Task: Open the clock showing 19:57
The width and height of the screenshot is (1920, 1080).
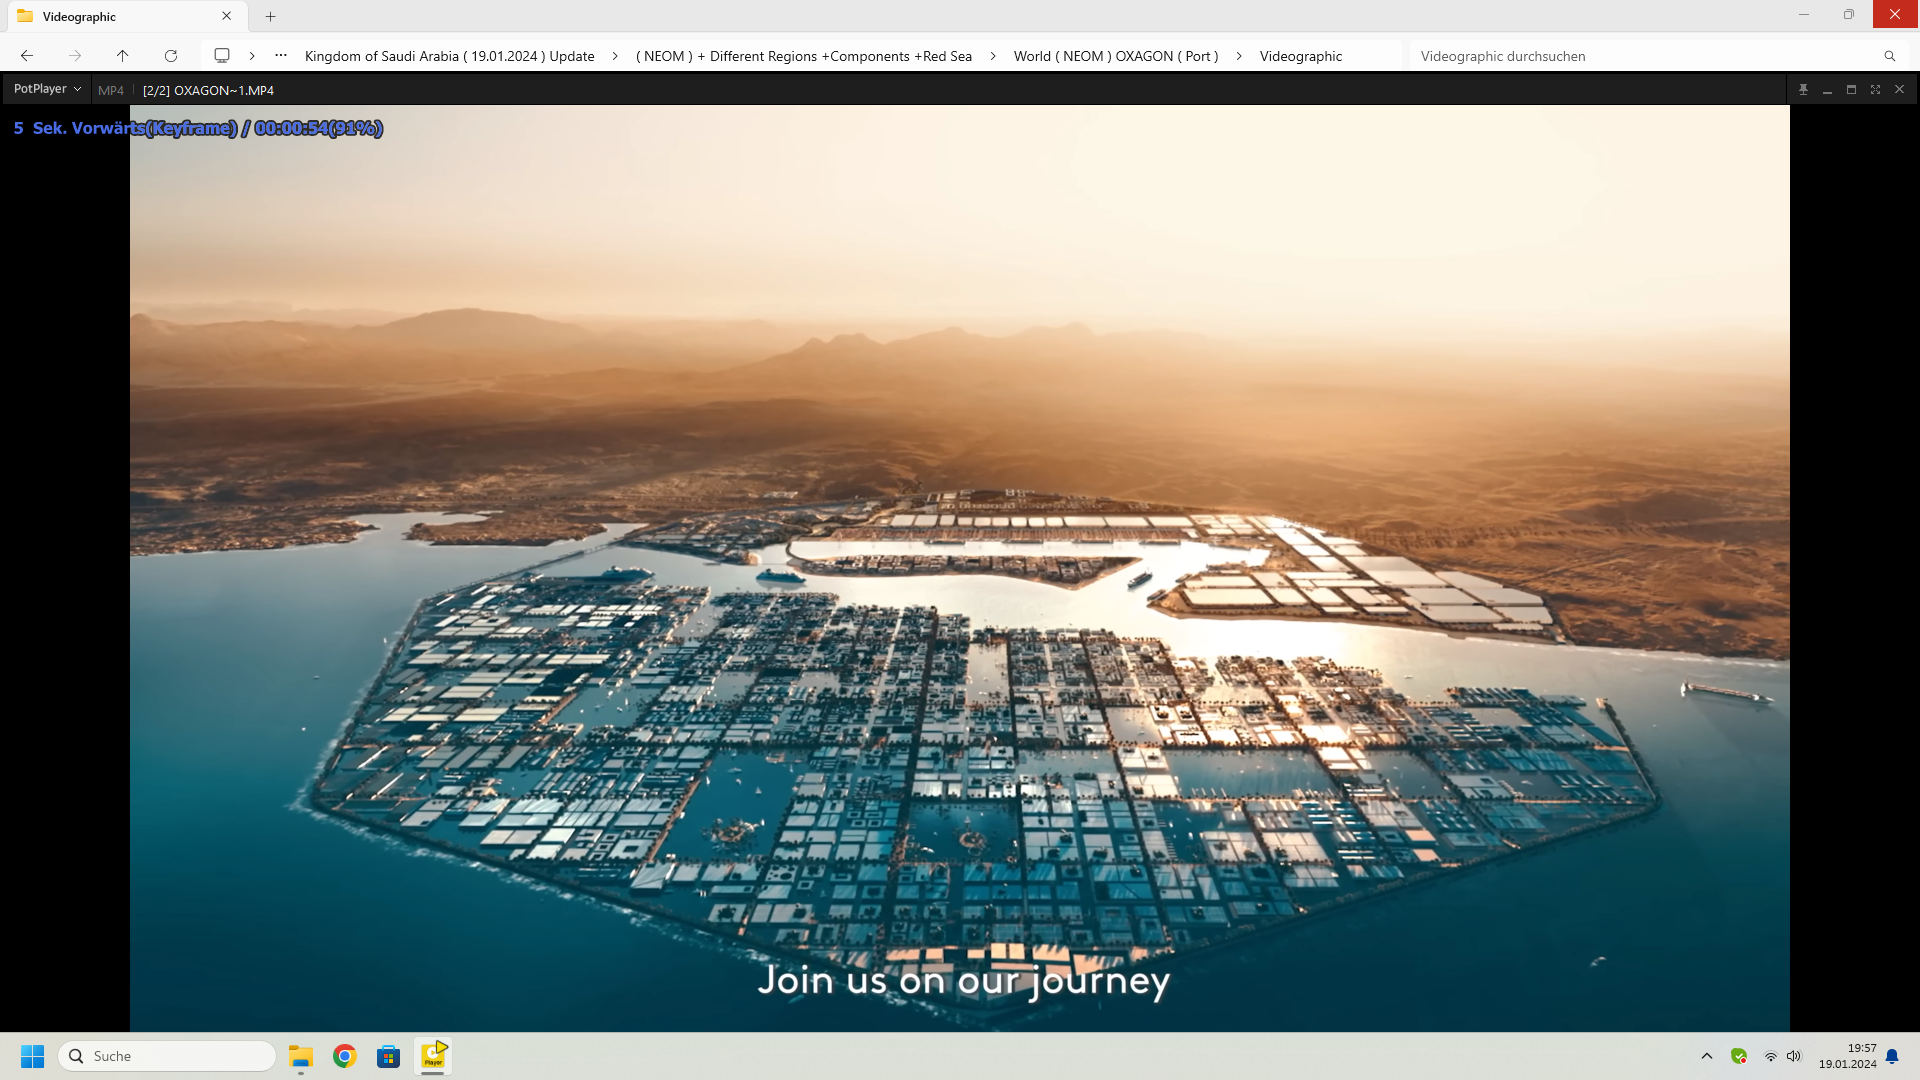Action: [1848, 1056]
